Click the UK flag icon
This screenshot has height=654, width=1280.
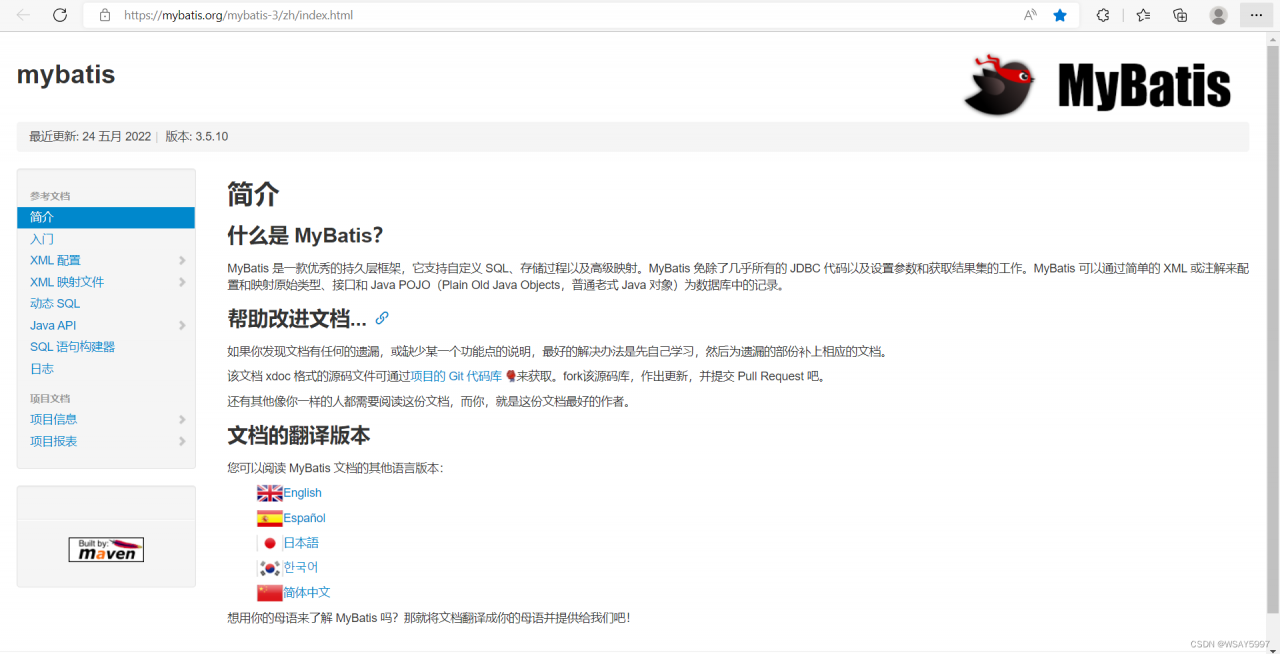click(x=269, y=493)
